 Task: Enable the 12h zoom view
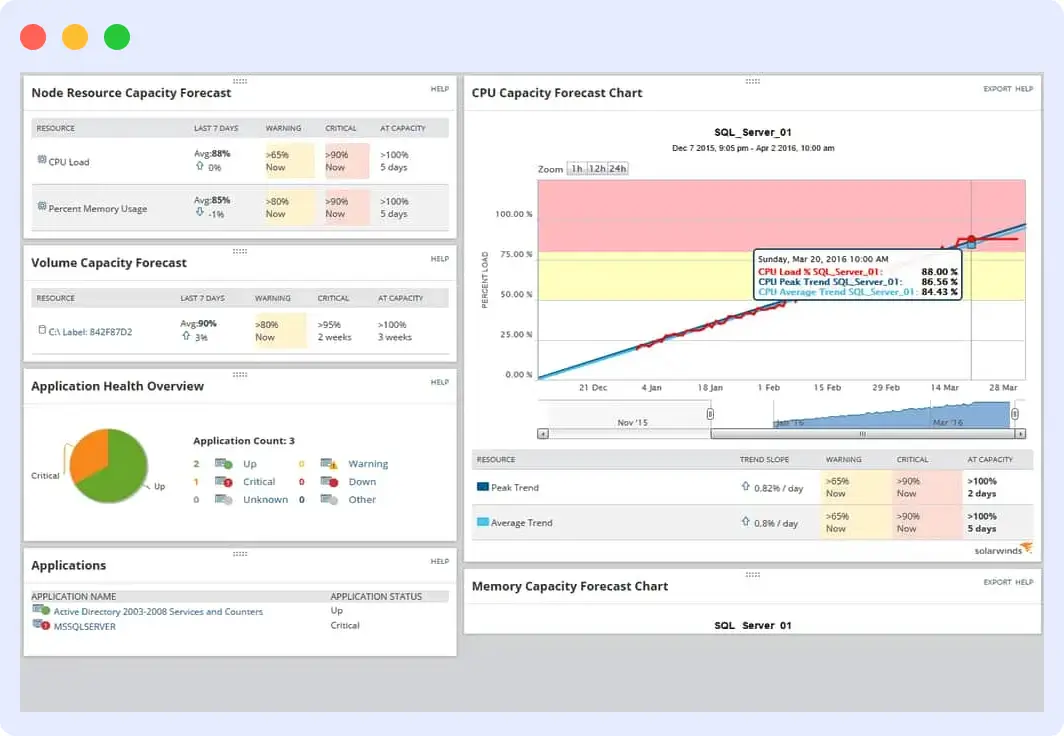[598, 168]
